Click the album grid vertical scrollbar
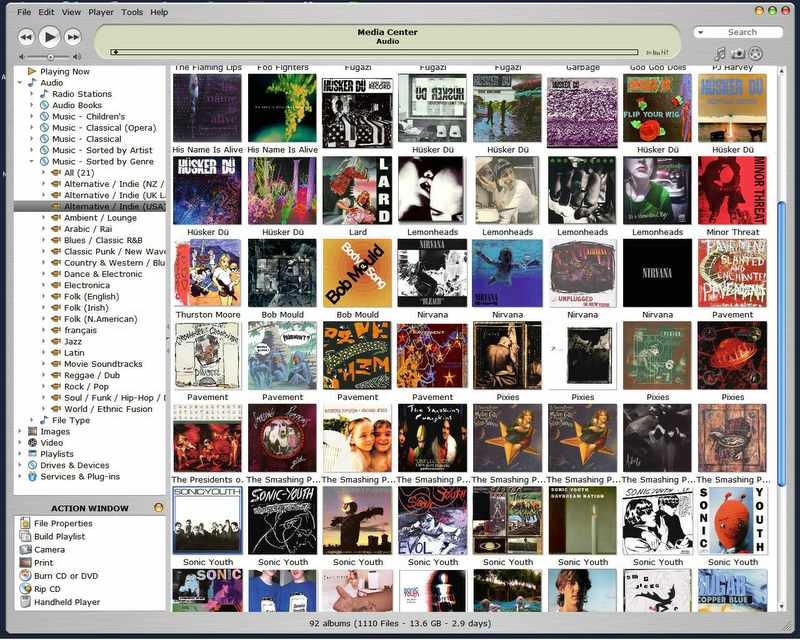The width and height of the screenshot is (800, 640). (x=781, y=342)
